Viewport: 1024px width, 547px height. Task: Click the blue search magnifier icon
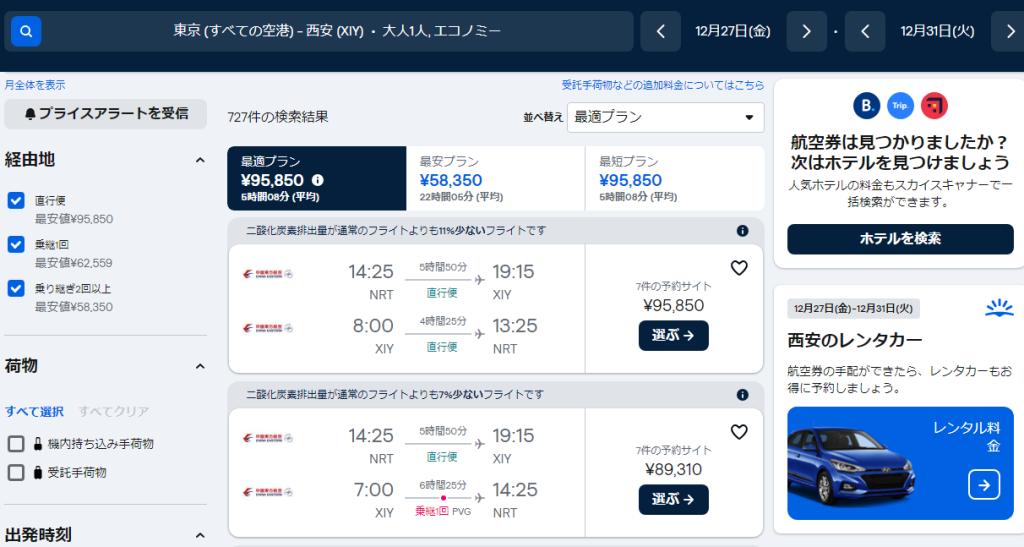point(26,32)
